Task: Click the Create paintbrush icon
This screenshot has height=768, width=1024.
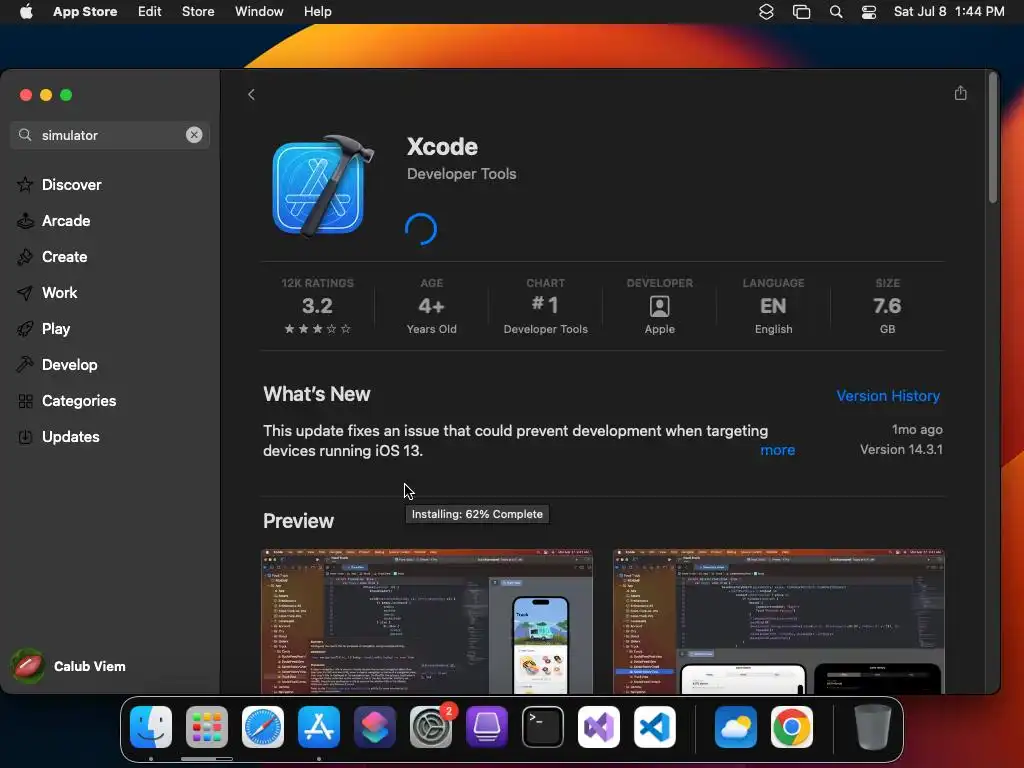Action: 25,257
